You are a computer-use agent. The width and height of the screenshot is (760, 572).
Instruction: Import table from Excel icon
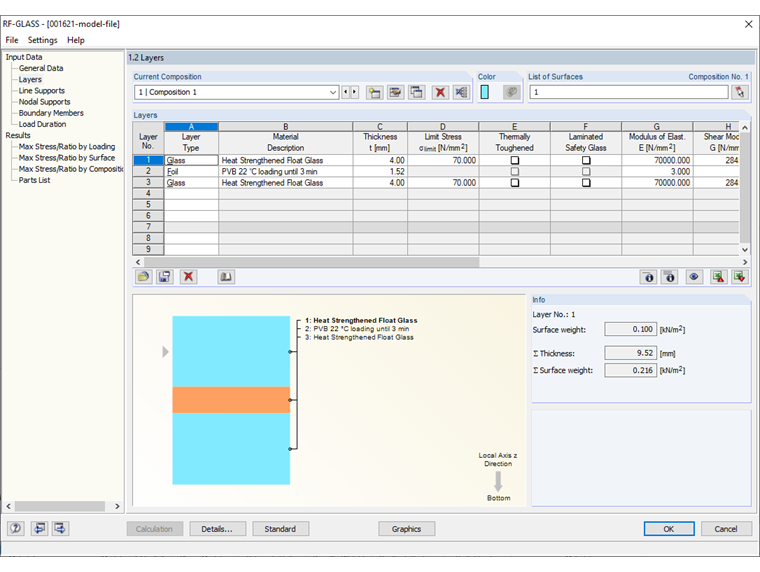(x=740, y=277)
